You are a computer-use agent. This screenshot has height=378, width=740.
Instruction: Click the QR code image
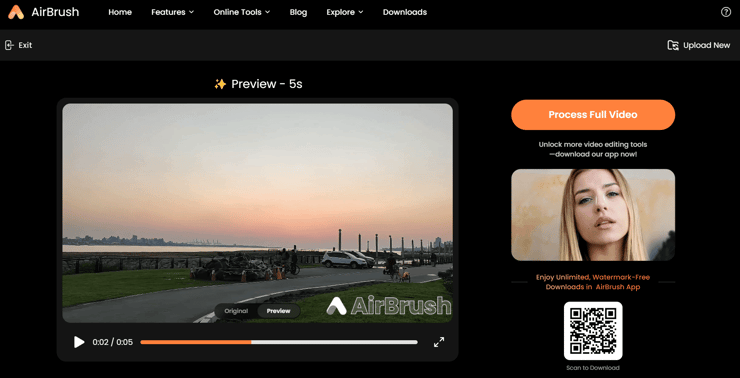coord(593,331)
